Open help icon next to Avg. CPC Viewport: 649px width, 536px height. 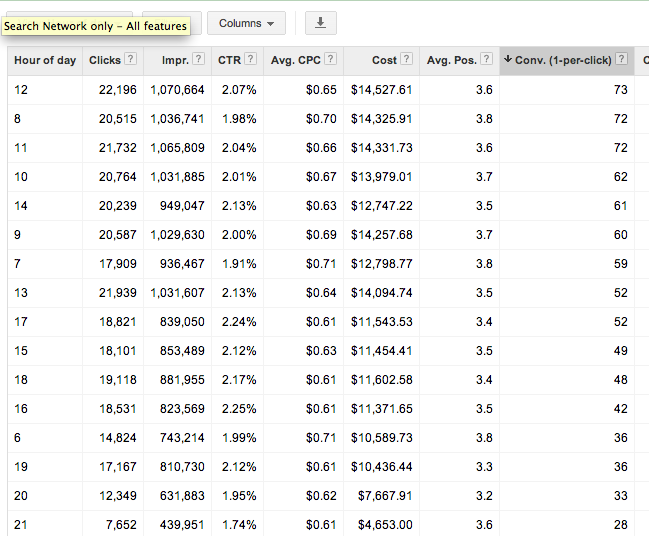point(330,59)
